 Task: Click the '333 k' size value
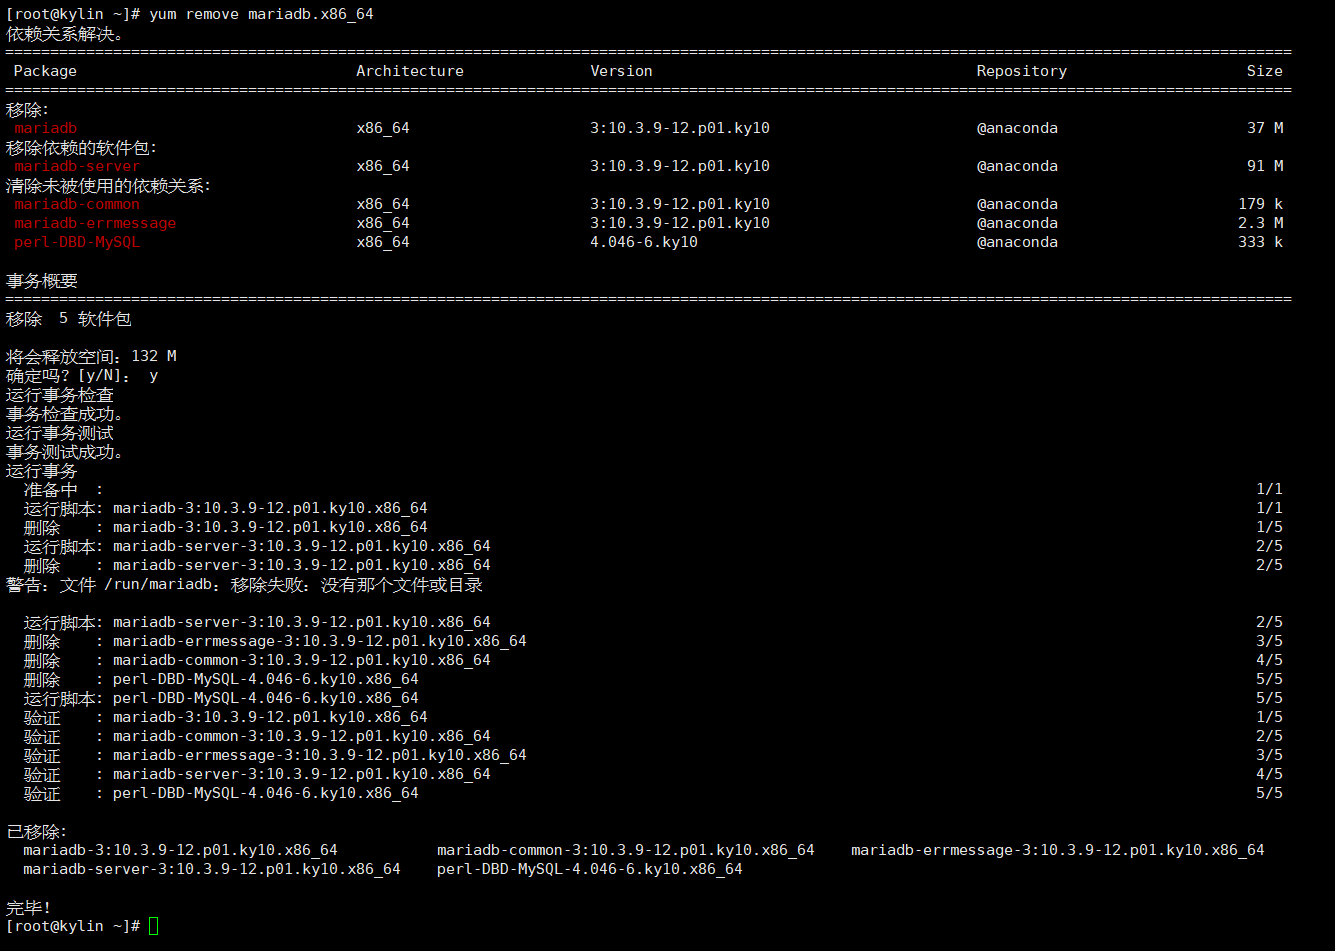point(1260,242)
